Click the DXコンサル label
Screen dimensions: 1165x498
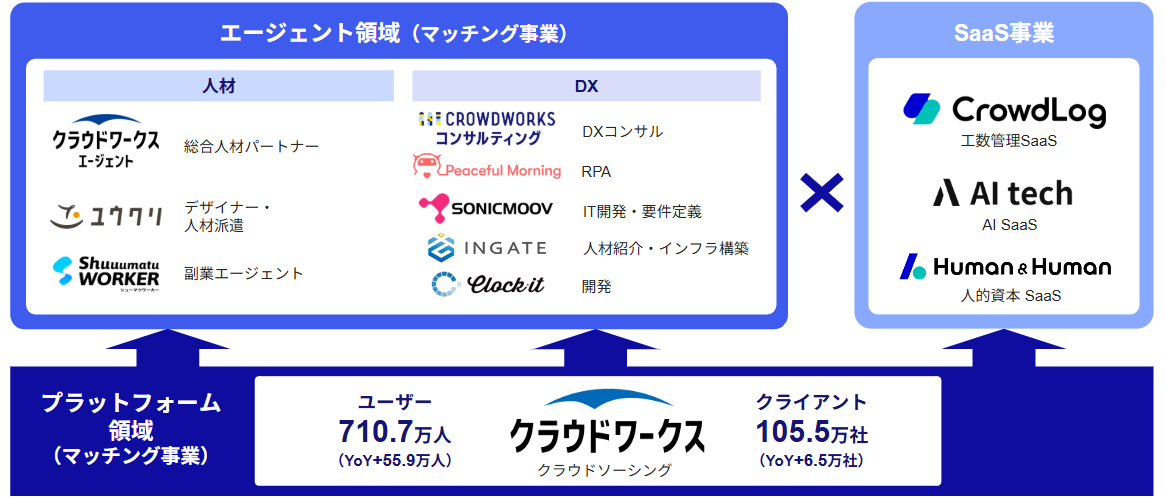pos(623,132)
